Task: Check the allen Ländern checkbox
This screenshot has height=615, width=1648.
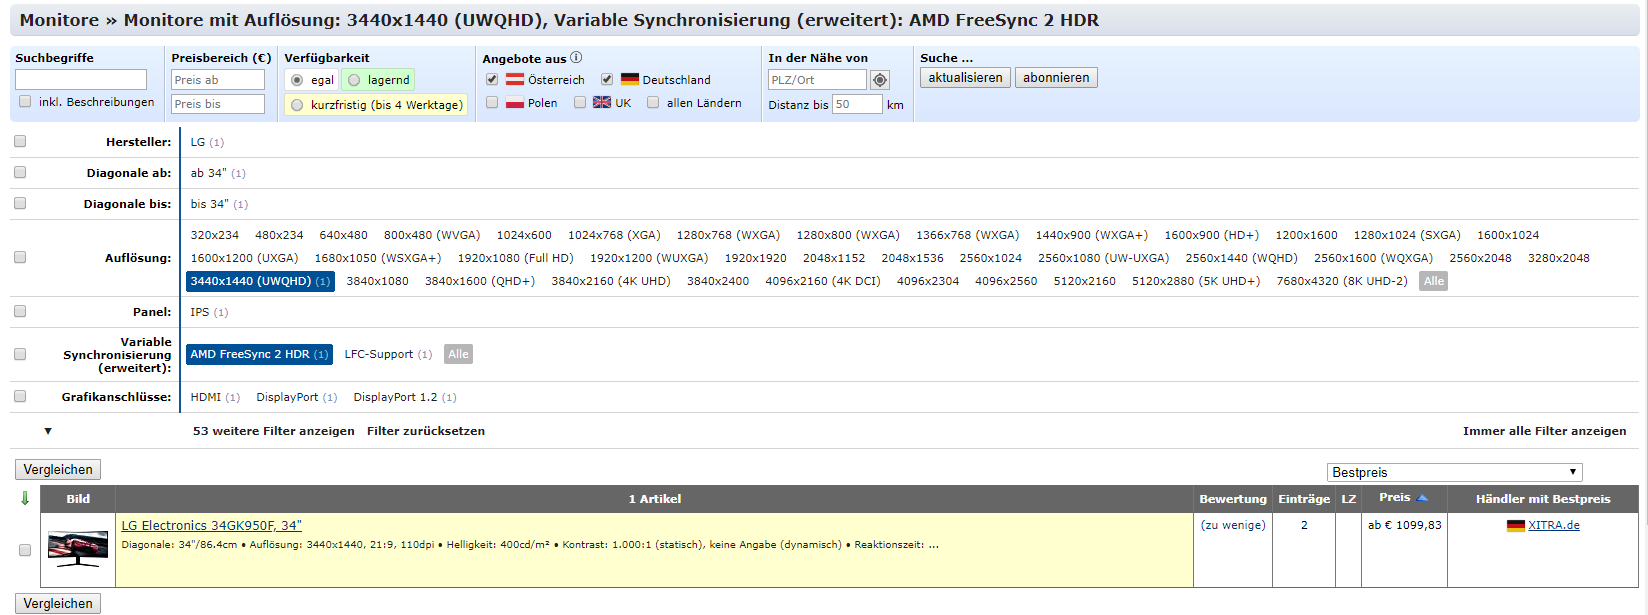Action: 653,102
